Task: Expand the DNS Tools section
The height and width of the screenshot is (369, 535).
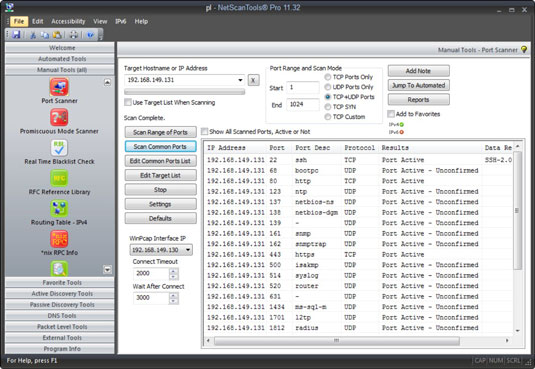Action: pos(60,315)
